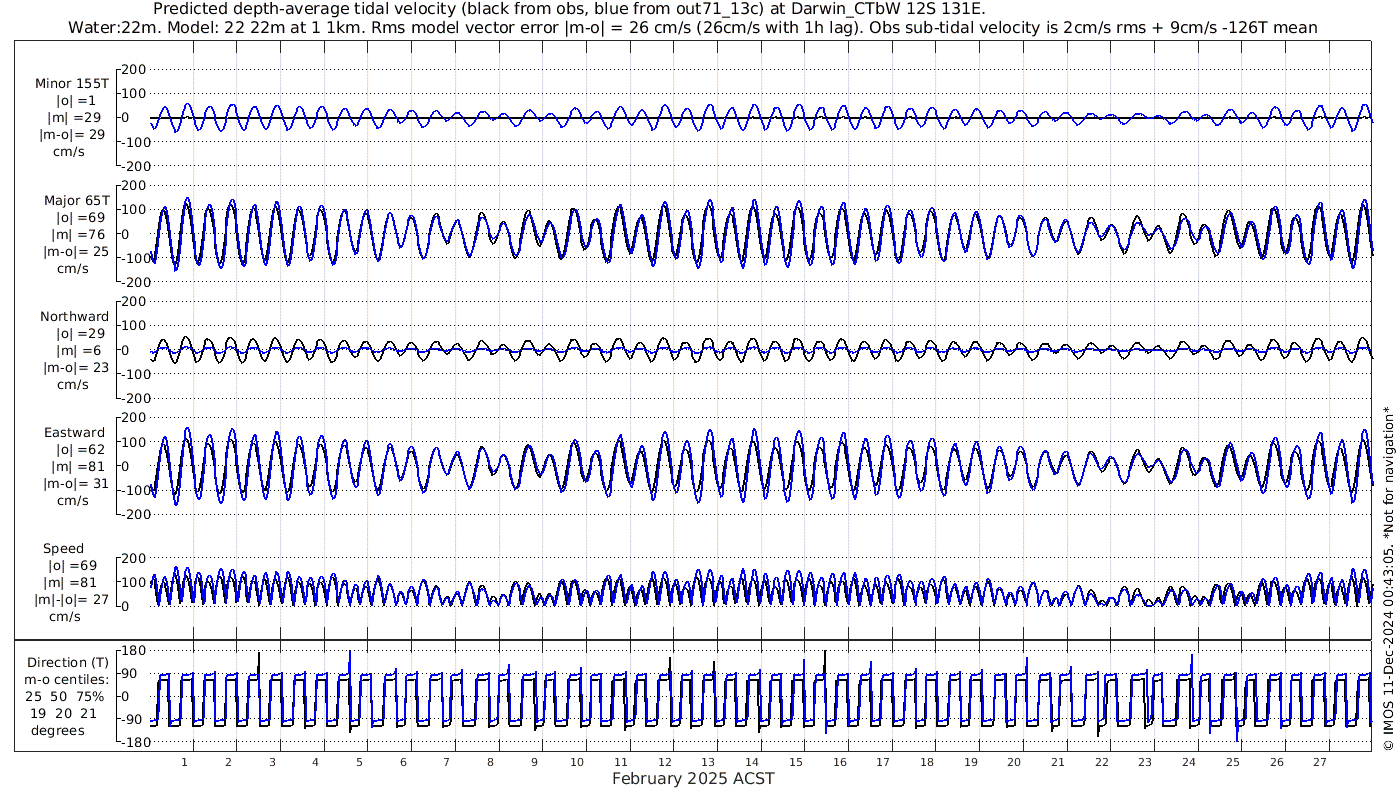Select the day "8" tick label
This screenshot has height=800, width=1400.
pyautogui.click(x=490, y=762)
